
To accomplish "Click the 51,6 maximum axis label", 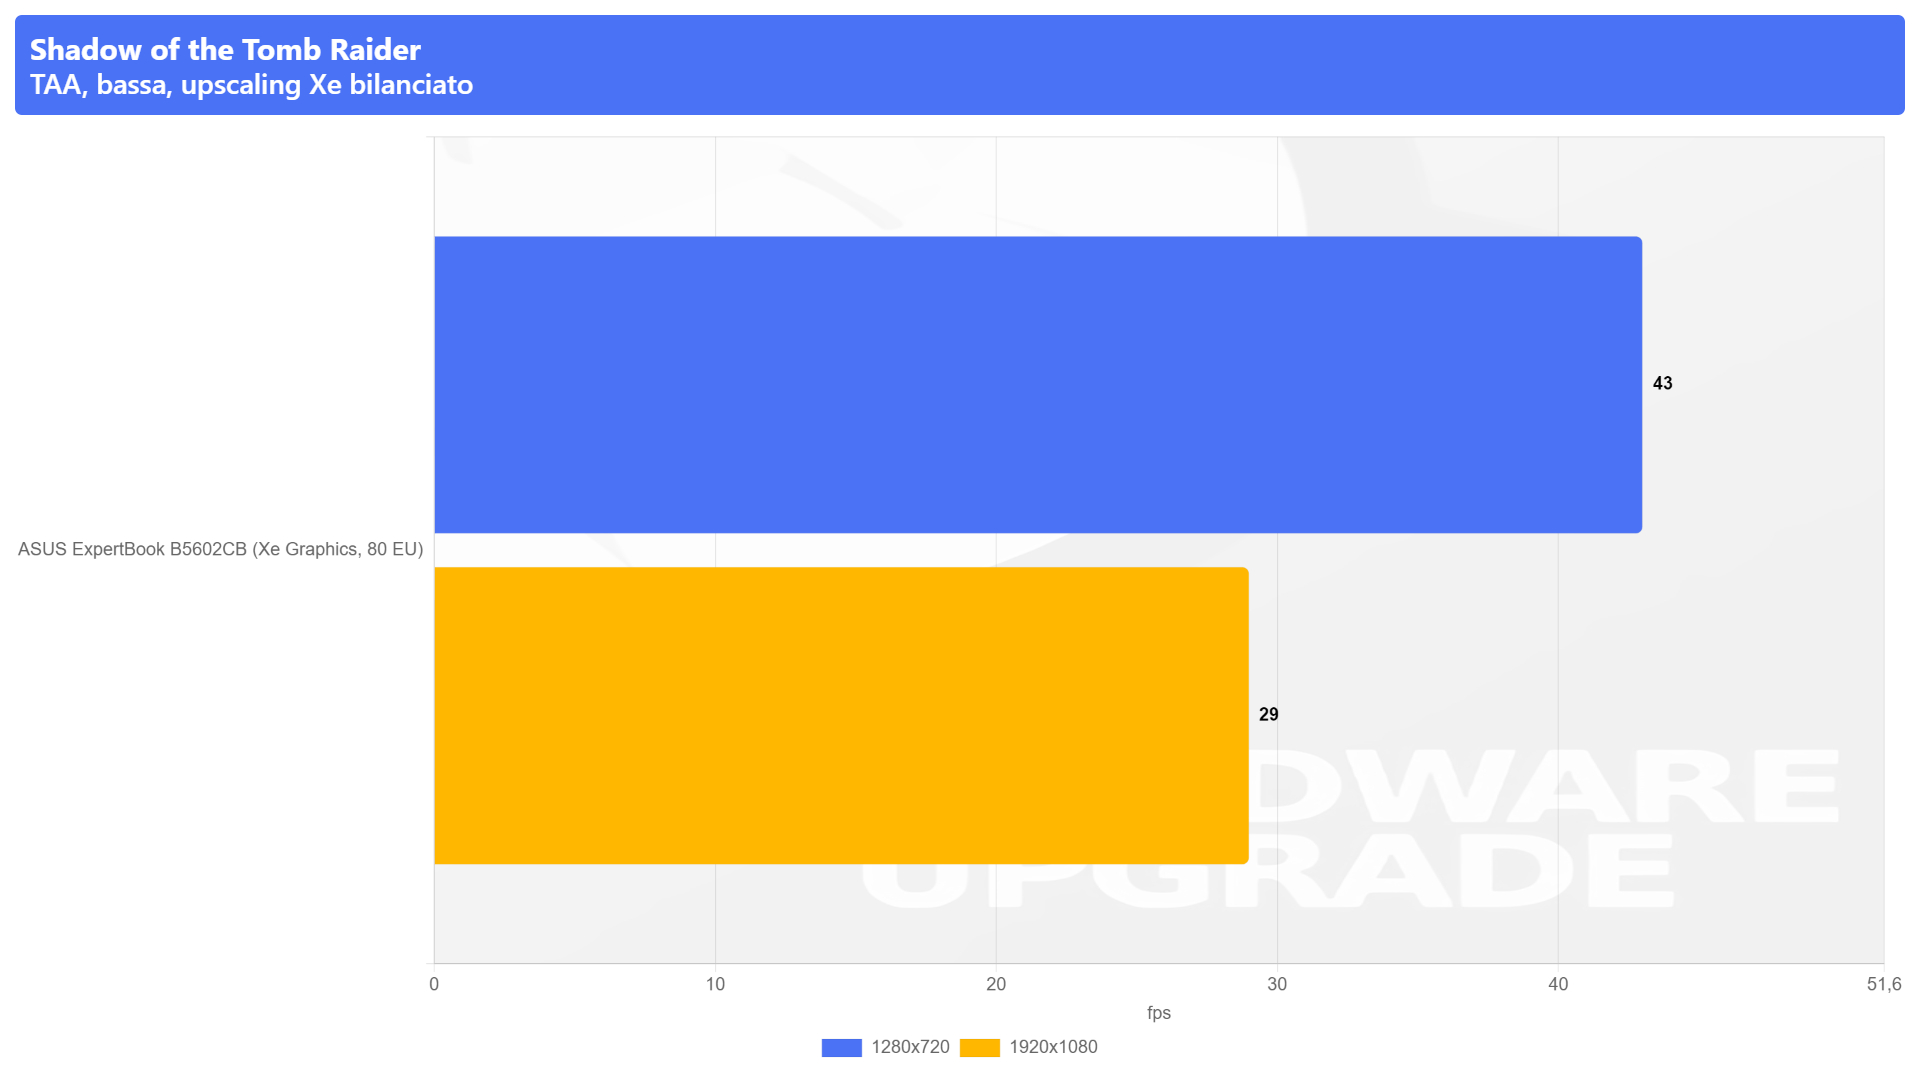I will click(1884, 984).
